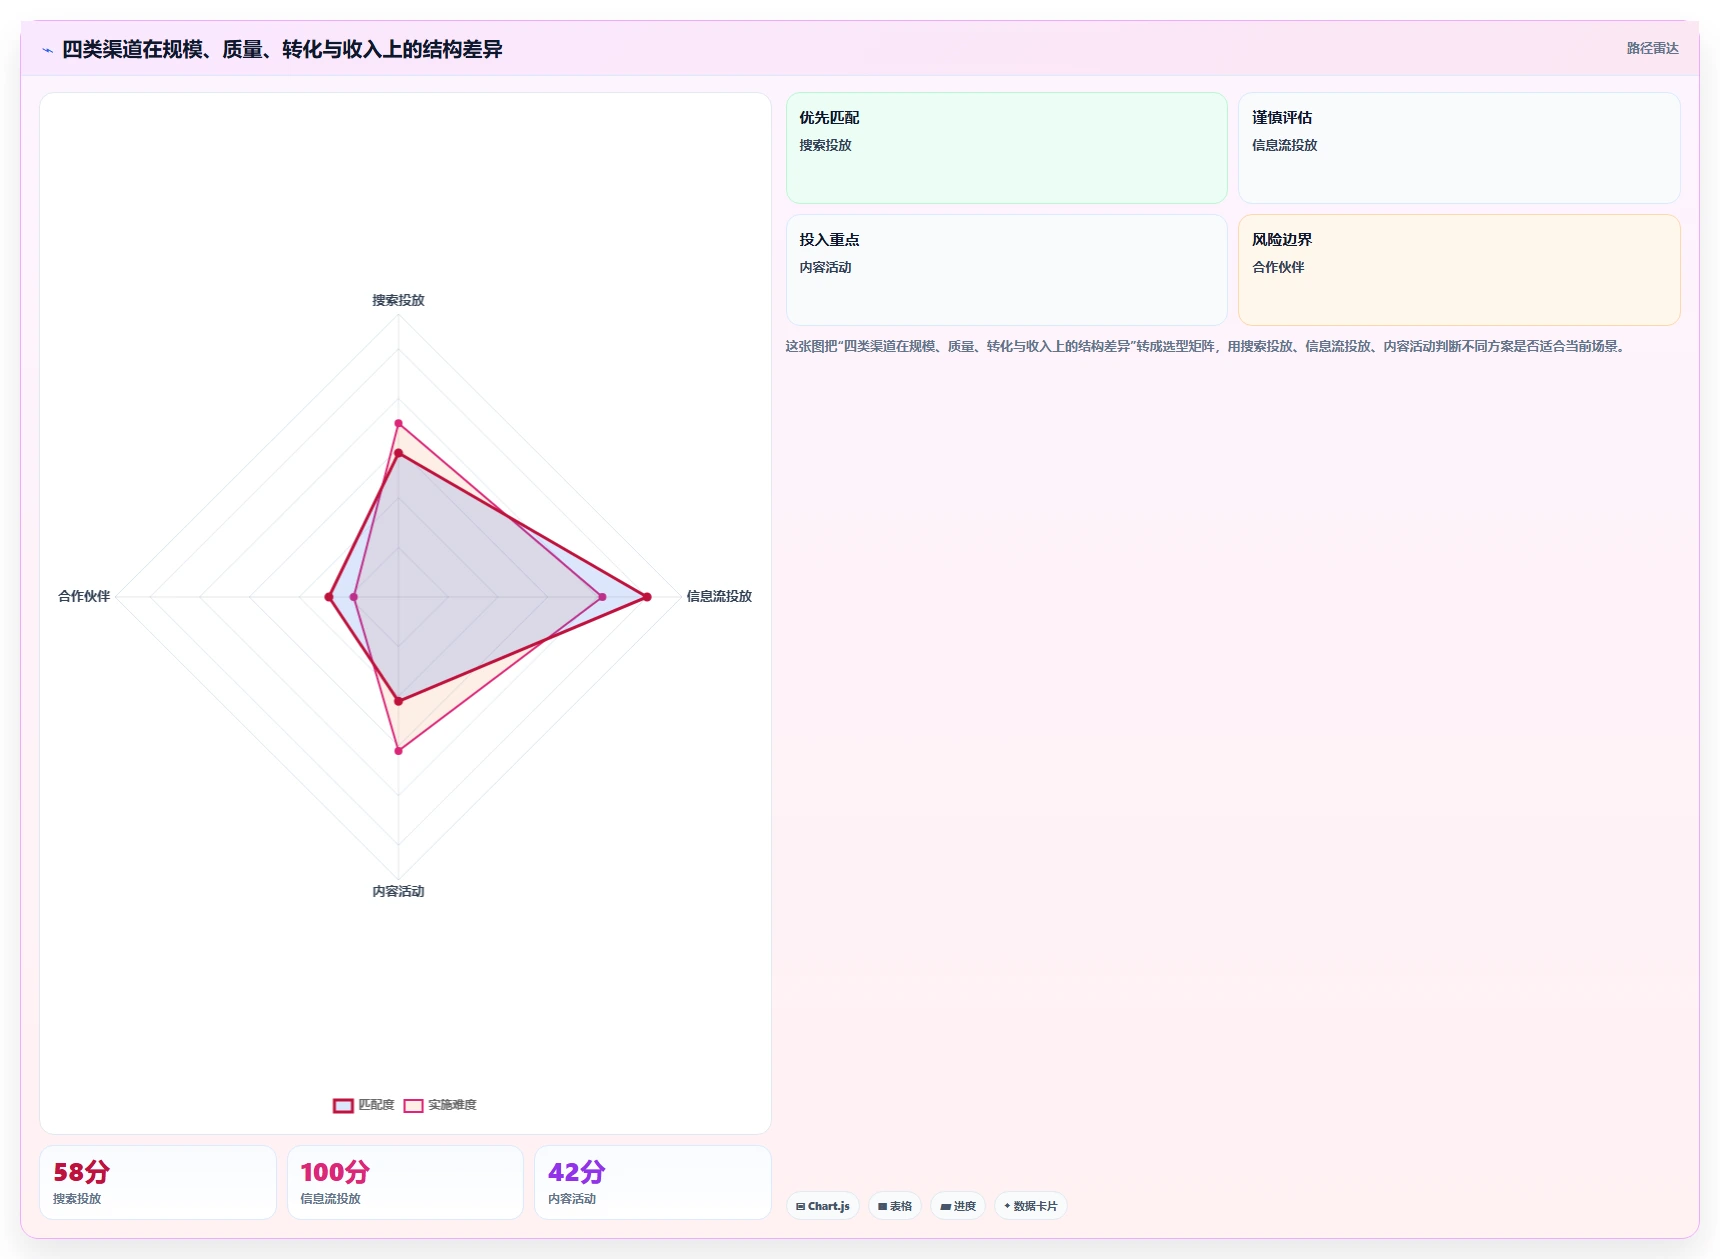Open the 投入重点 内容活动 card
Image resolution: width=1720 pixels, height=1259 pixels.
point(1006,270)
